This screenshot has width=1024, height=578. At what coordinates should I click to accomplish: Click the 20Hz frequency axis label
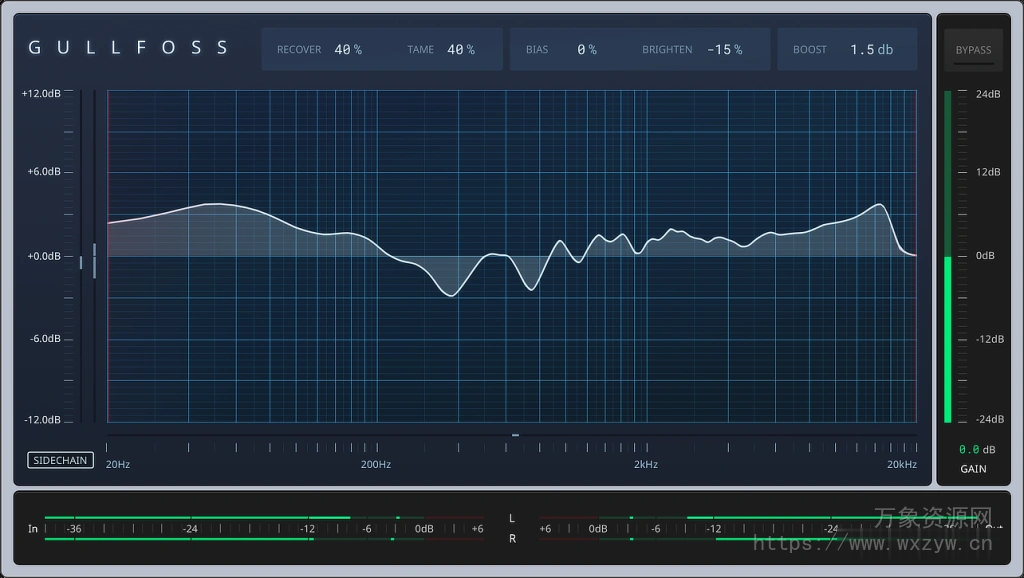pos(117,464)
